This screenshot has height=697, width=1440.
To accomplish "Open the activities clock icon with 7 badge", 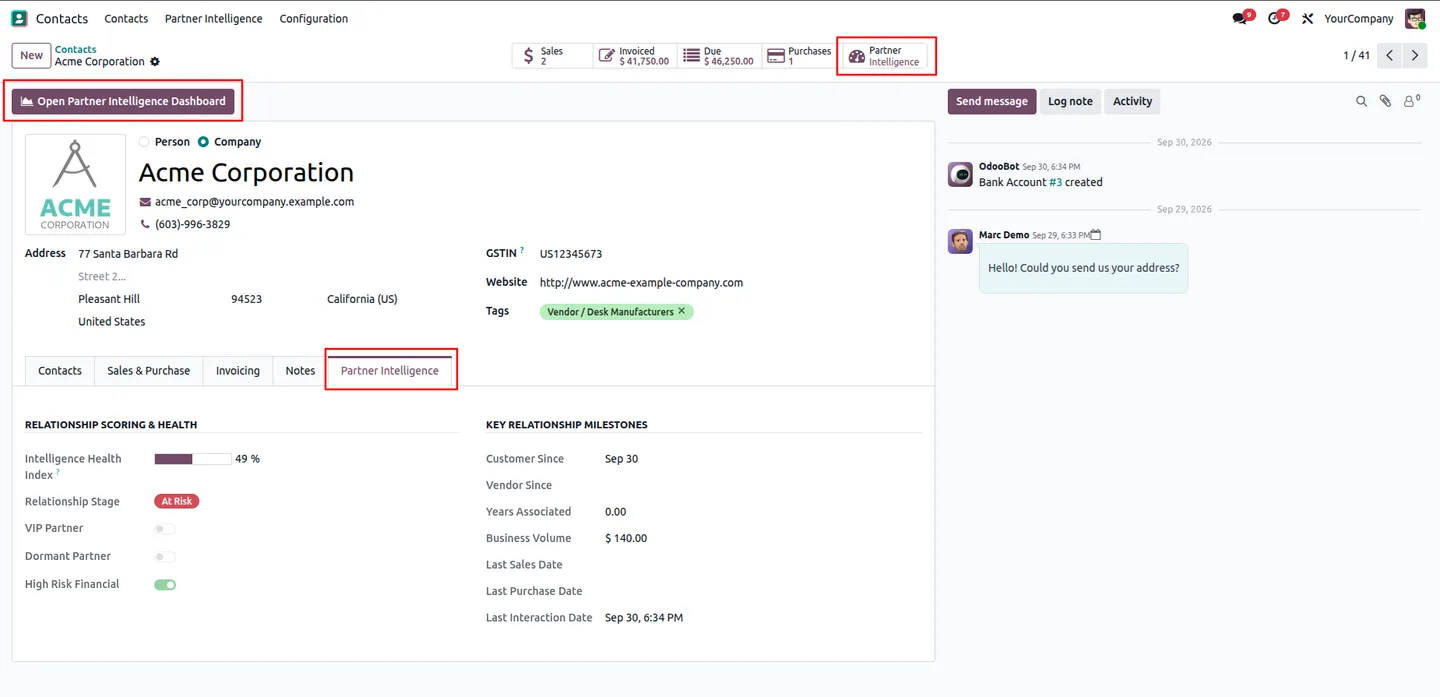I will click(1277, 18).
